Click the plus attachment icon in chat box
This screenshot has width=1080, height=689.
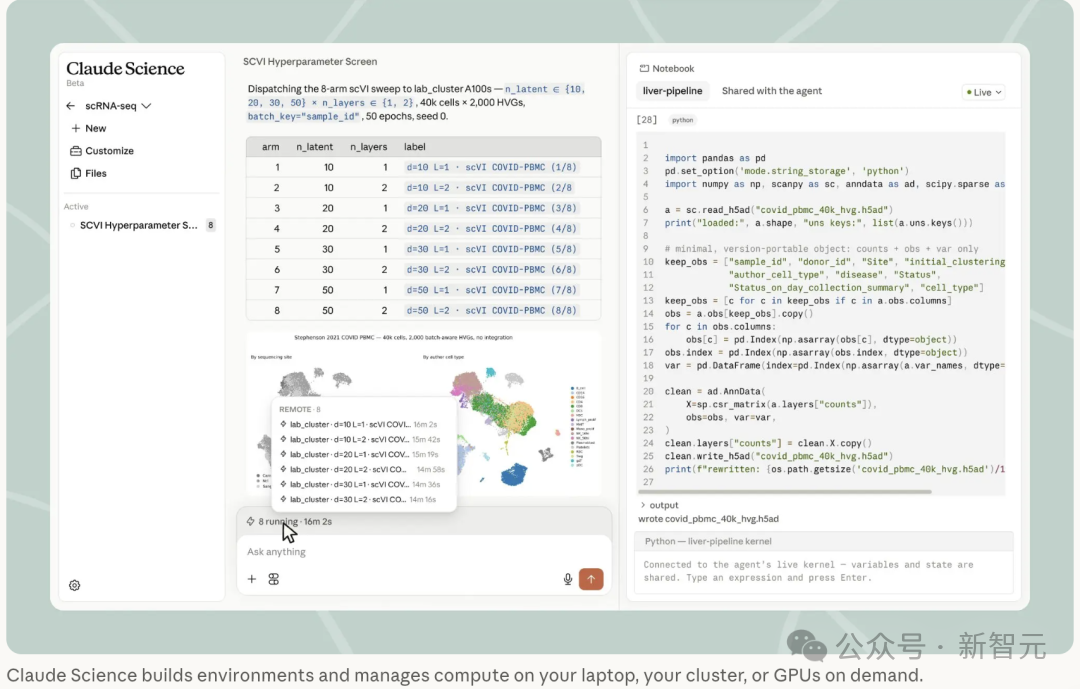click(x=251, y=579)
